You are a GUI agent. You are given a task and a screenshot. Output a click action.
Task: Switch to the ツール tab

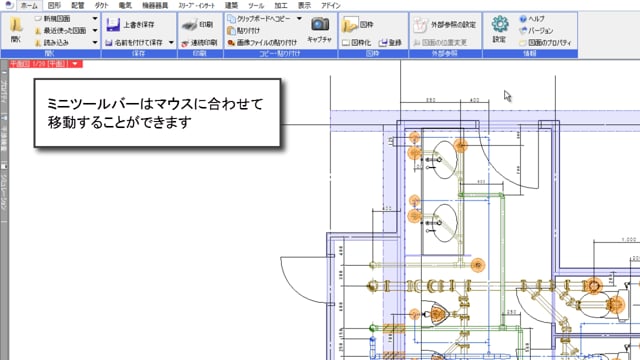point(256,6)
